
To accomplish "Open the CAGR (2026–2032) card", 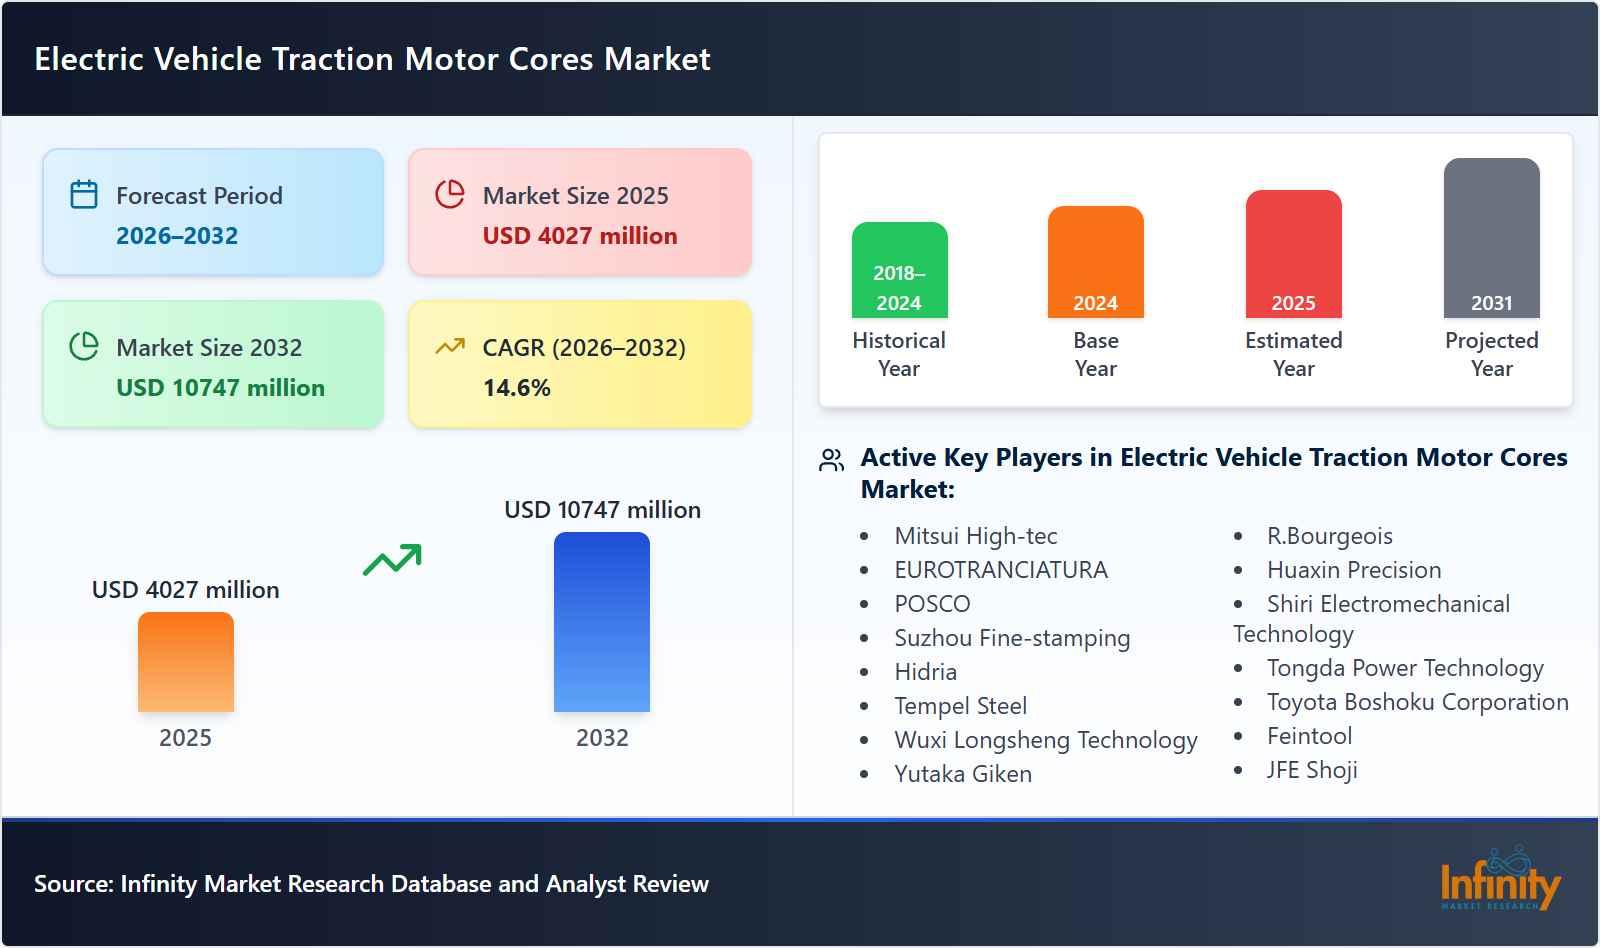I will [580, 363].
